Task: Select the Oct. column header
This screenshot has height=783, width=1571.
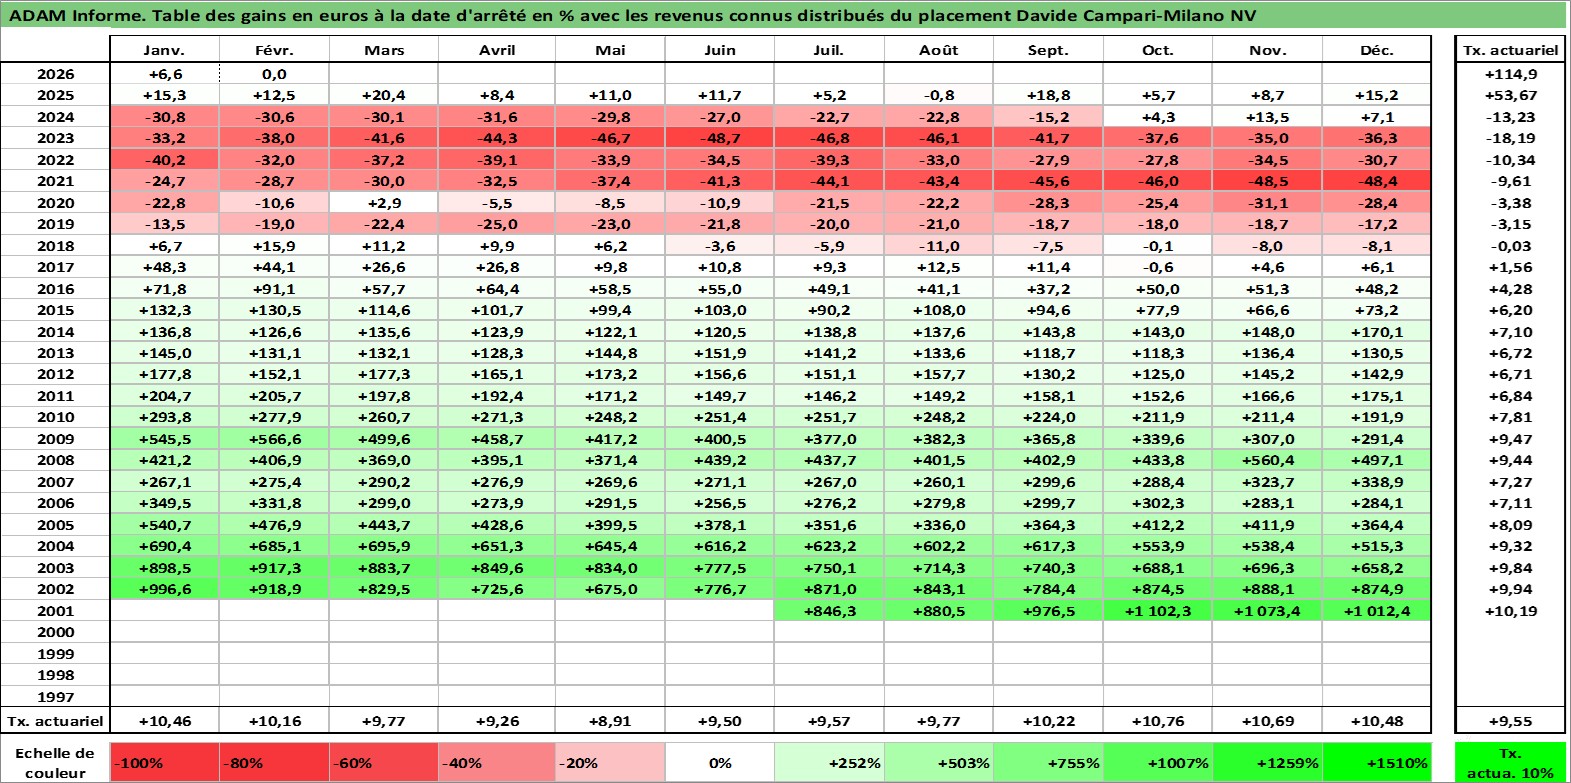Action: pos(1157,50)
